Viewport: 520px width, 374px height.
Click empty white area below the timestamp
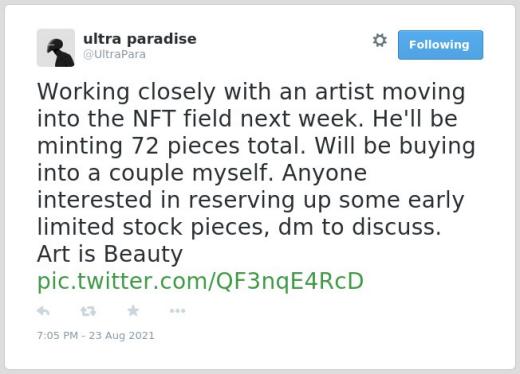pos(260,355)
